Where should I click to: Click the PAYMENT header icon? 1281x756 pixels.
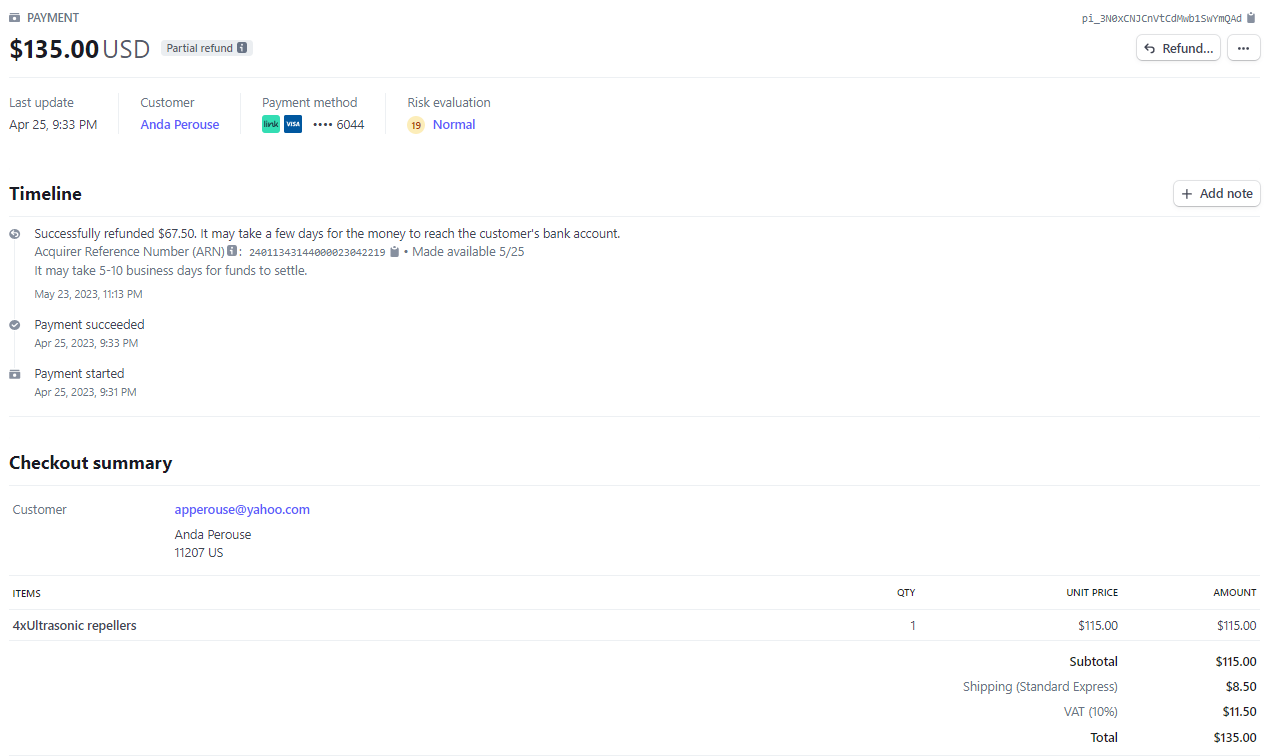tap(15, 18)
